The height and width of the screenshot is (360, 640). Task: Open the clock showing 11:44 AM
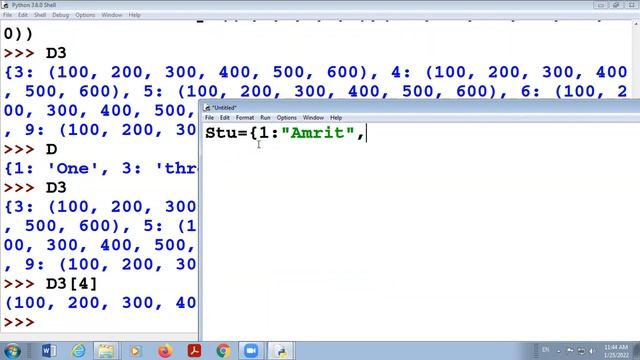pyautogui.click(x=616, y=351)
